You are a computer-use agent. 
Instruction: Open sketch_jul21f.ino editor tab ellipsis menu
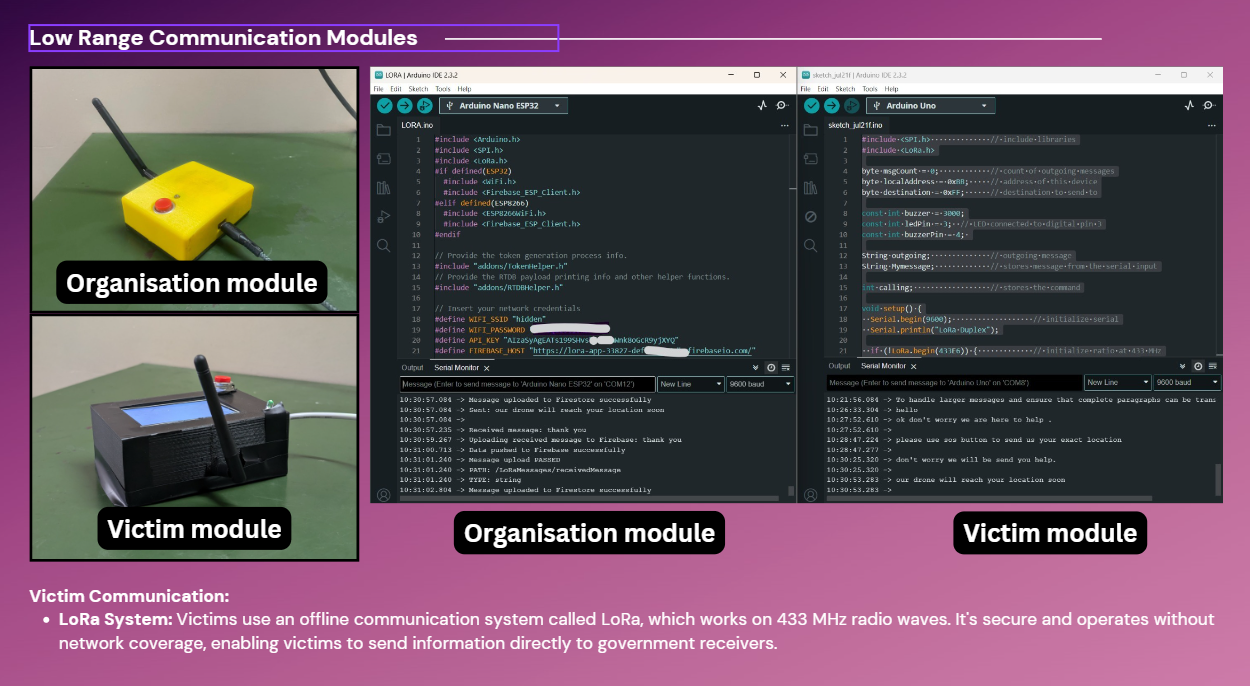1212,126
